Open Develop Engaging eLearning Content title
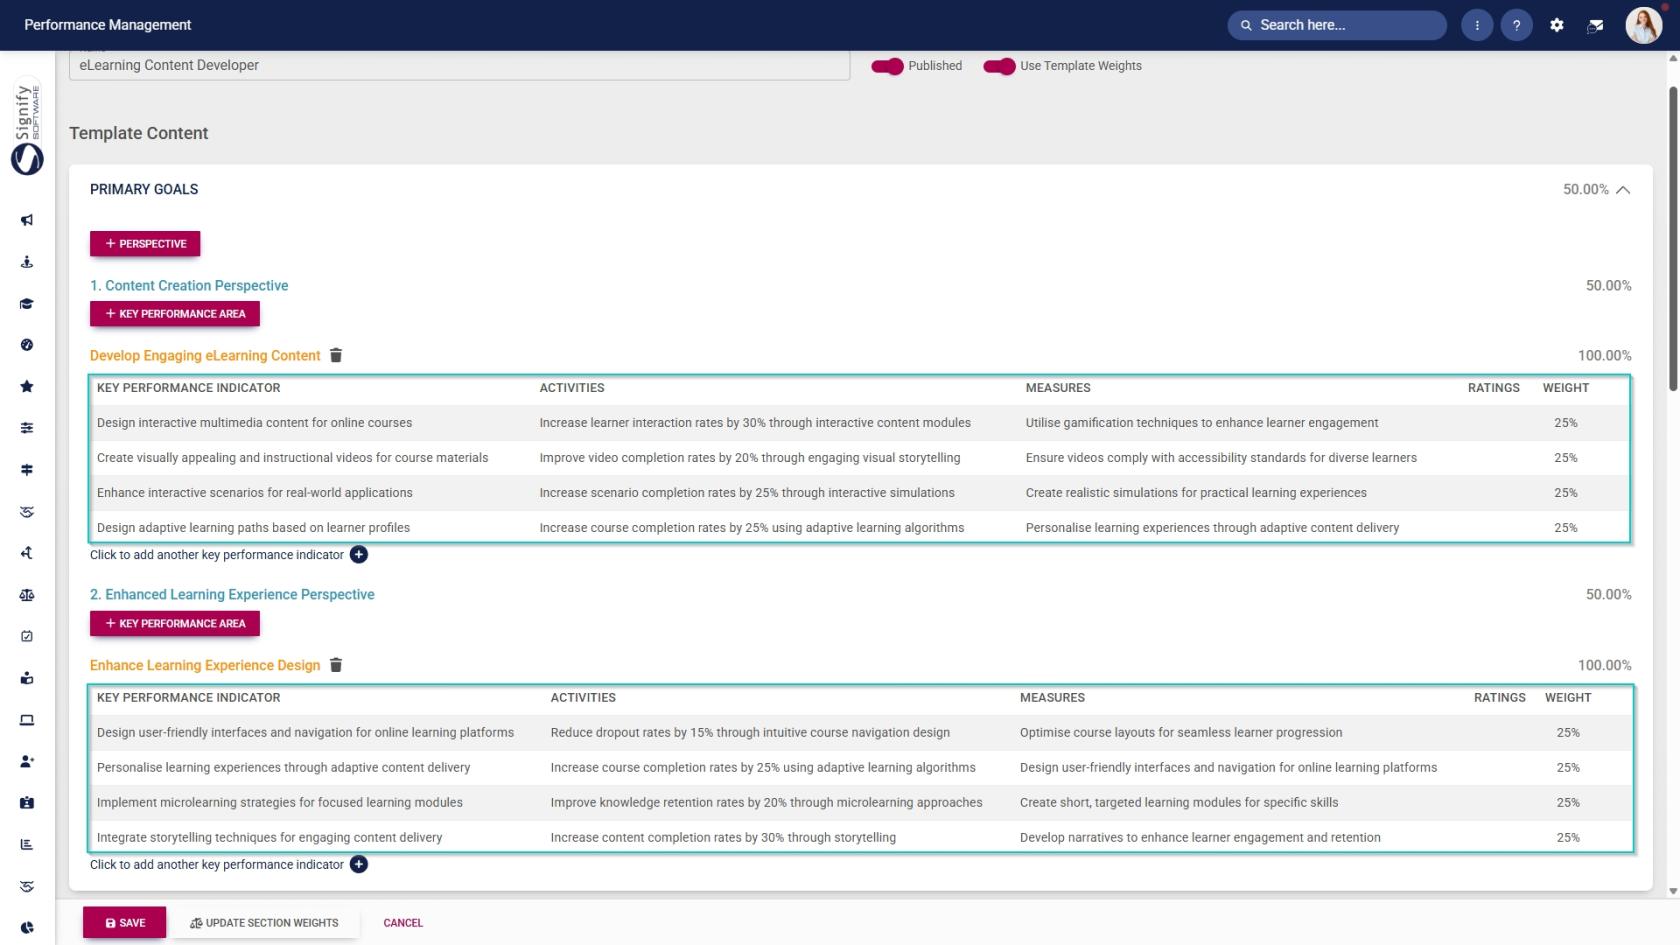1680x945 pixels. 205,356
